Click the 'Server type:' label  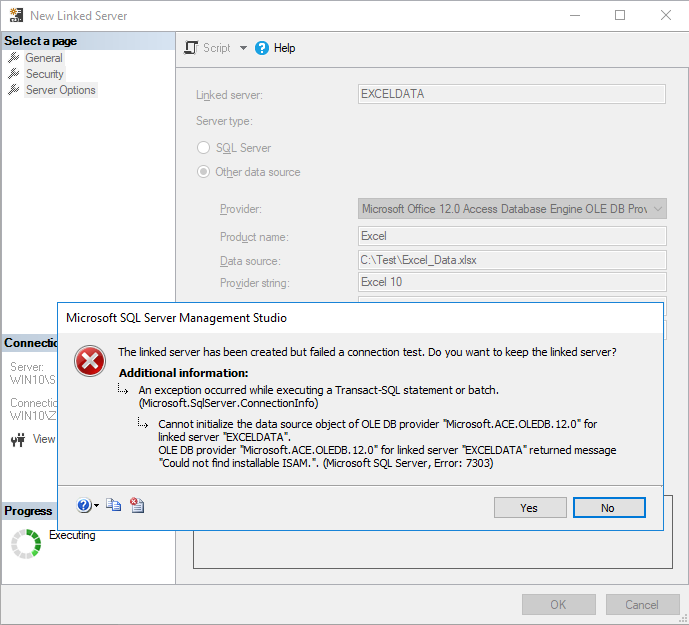coord(224,121)
